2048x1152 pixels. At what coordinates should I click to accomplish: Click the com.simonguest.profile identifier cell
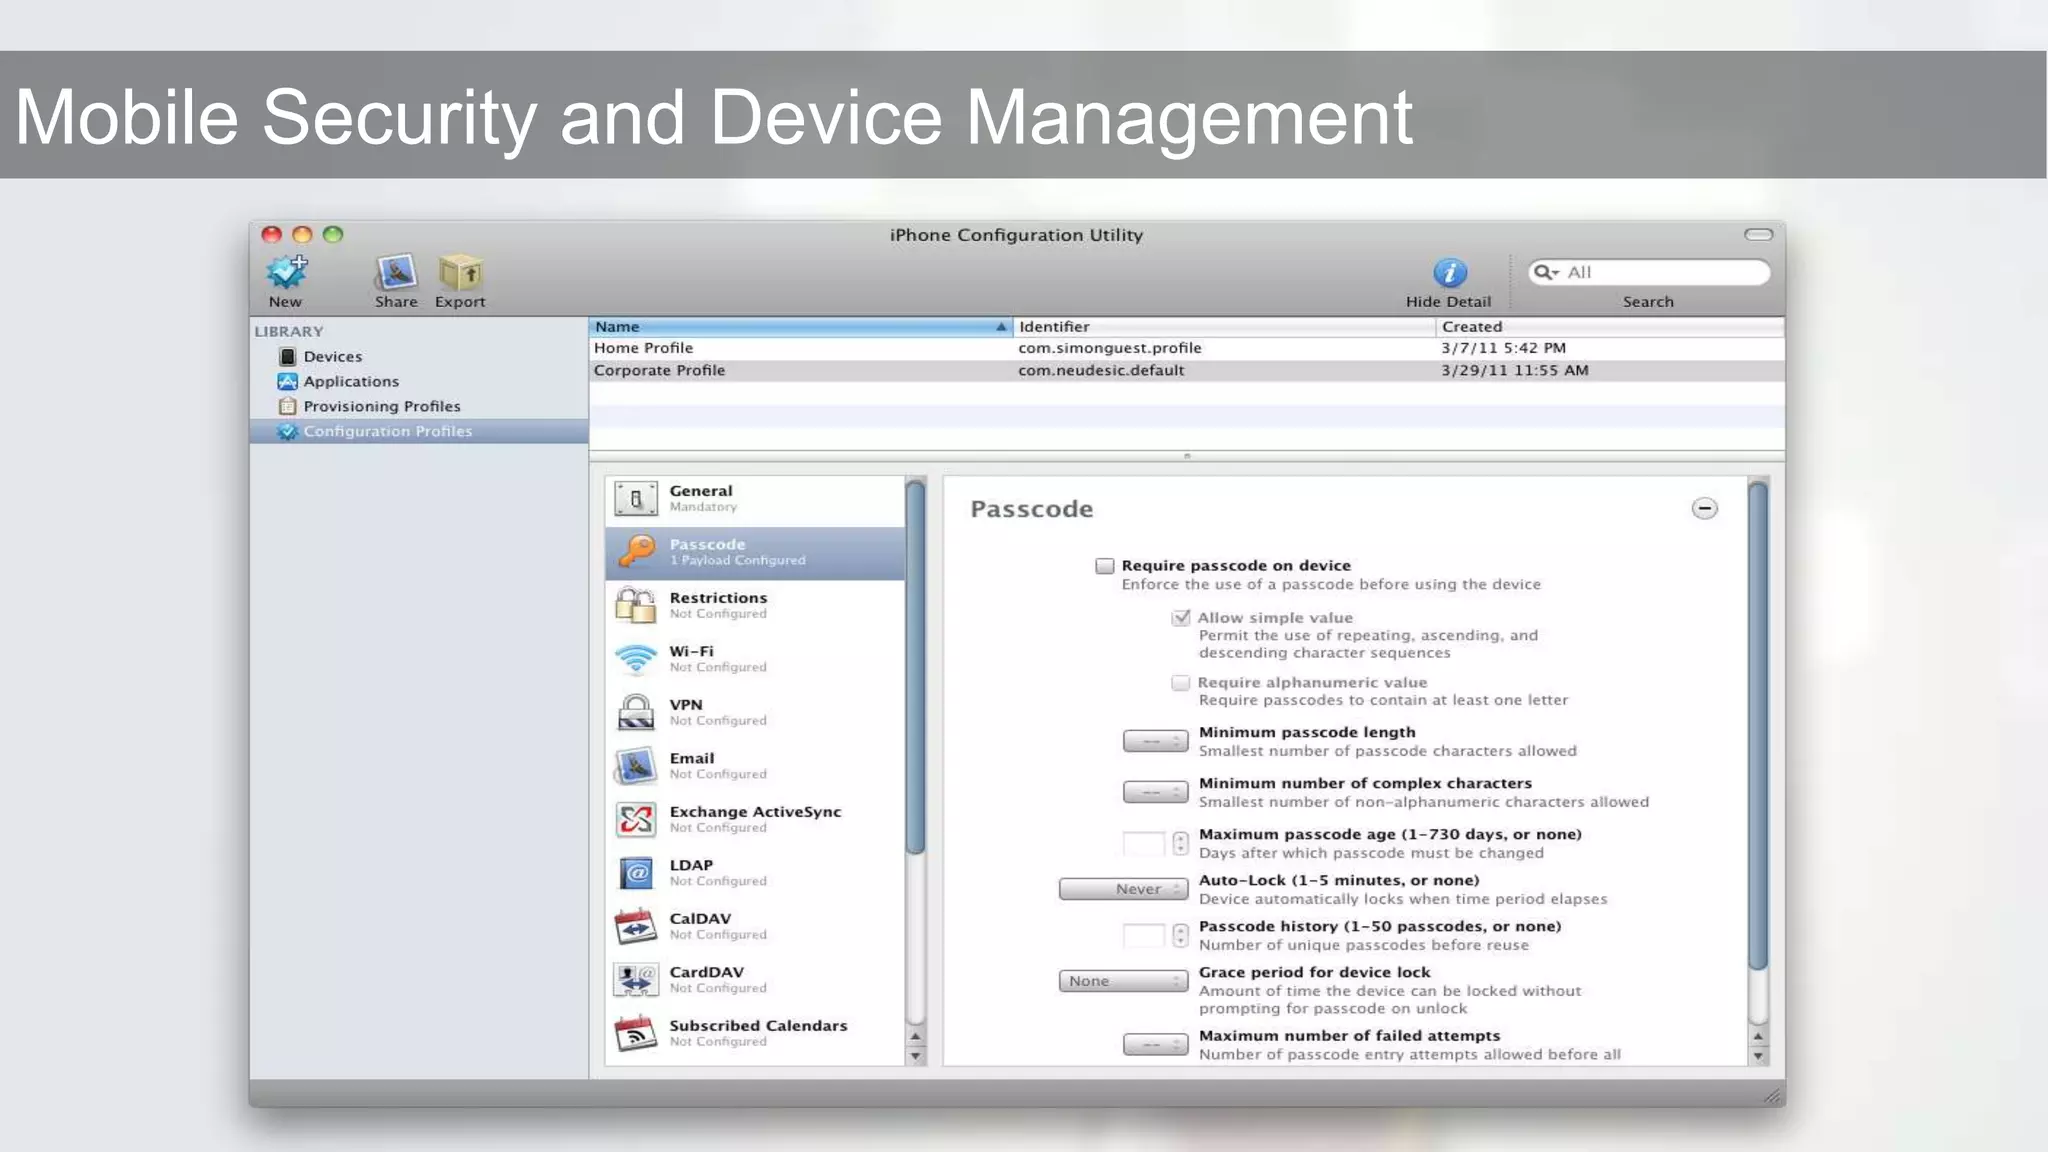[1110, 348]
